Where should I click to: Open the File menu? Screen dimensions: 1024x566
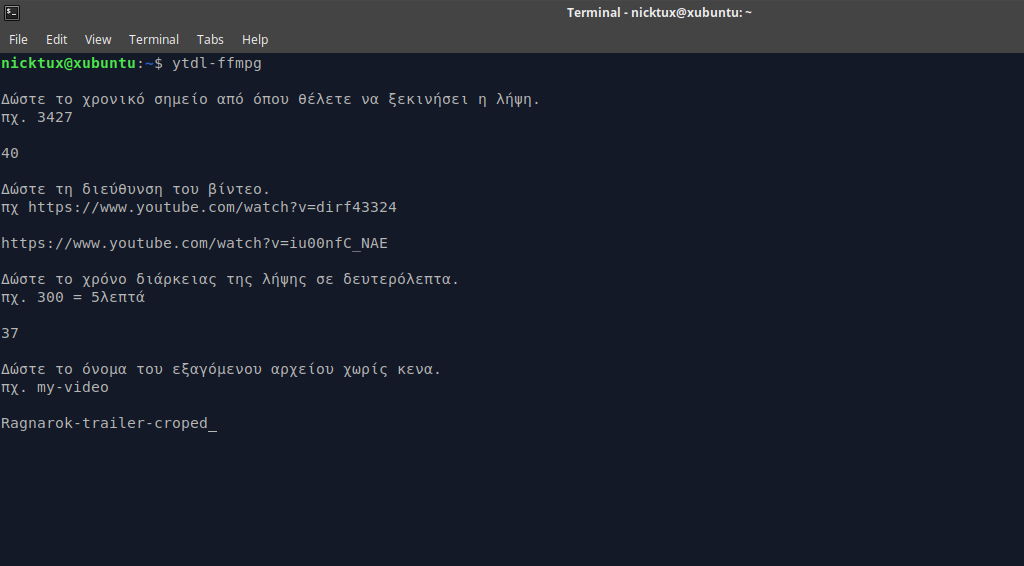tap(18, 40)
